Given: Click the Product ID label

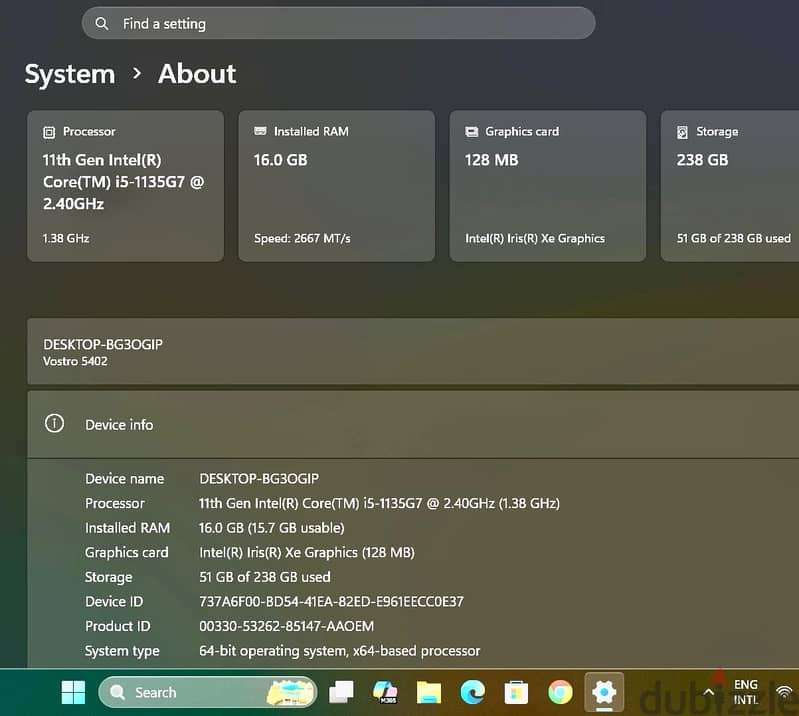Looking at the screenshot, I should [118, 626].
